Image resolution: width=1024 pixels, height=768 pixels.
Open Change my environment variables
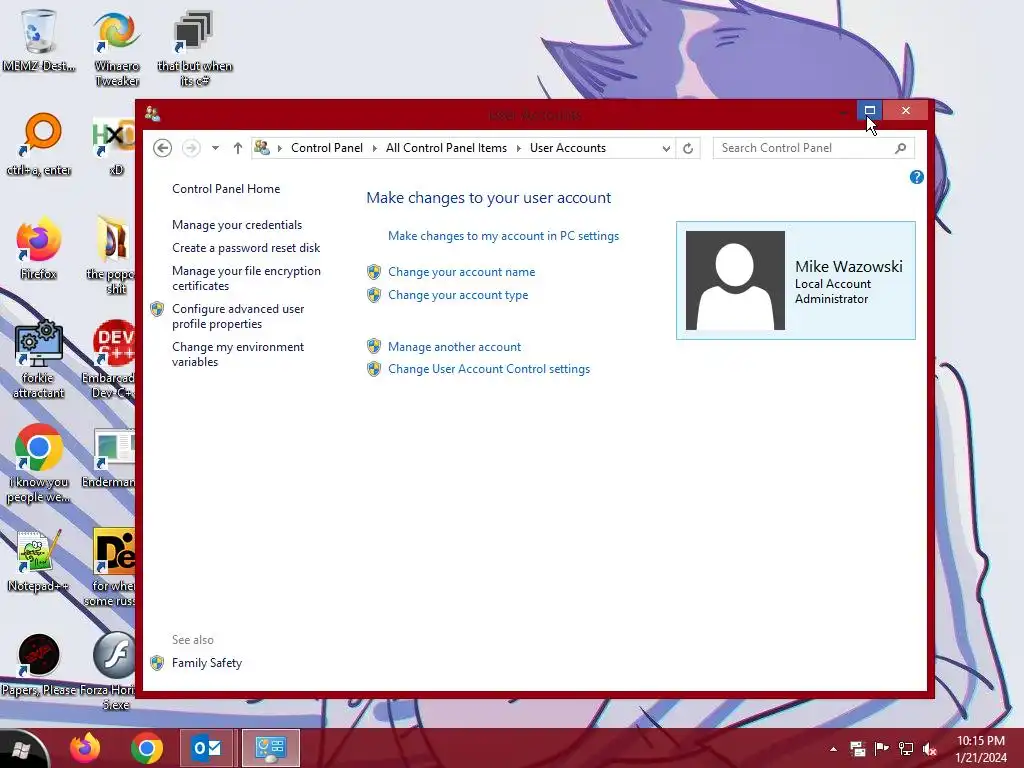[x=238, y=354]
